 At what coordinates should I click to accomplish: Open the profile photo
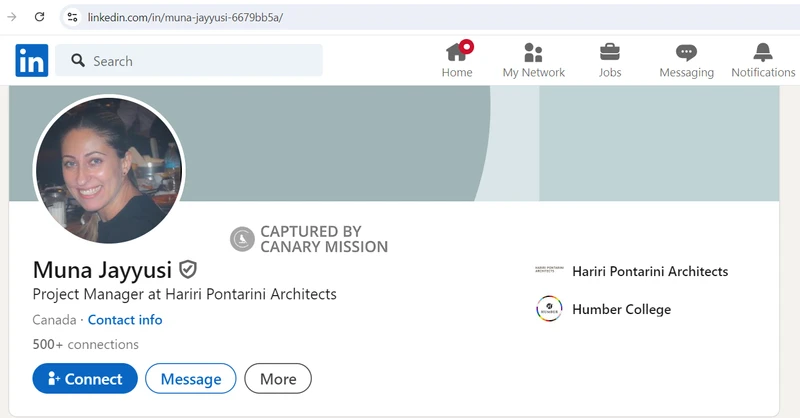tap(109, 169)
